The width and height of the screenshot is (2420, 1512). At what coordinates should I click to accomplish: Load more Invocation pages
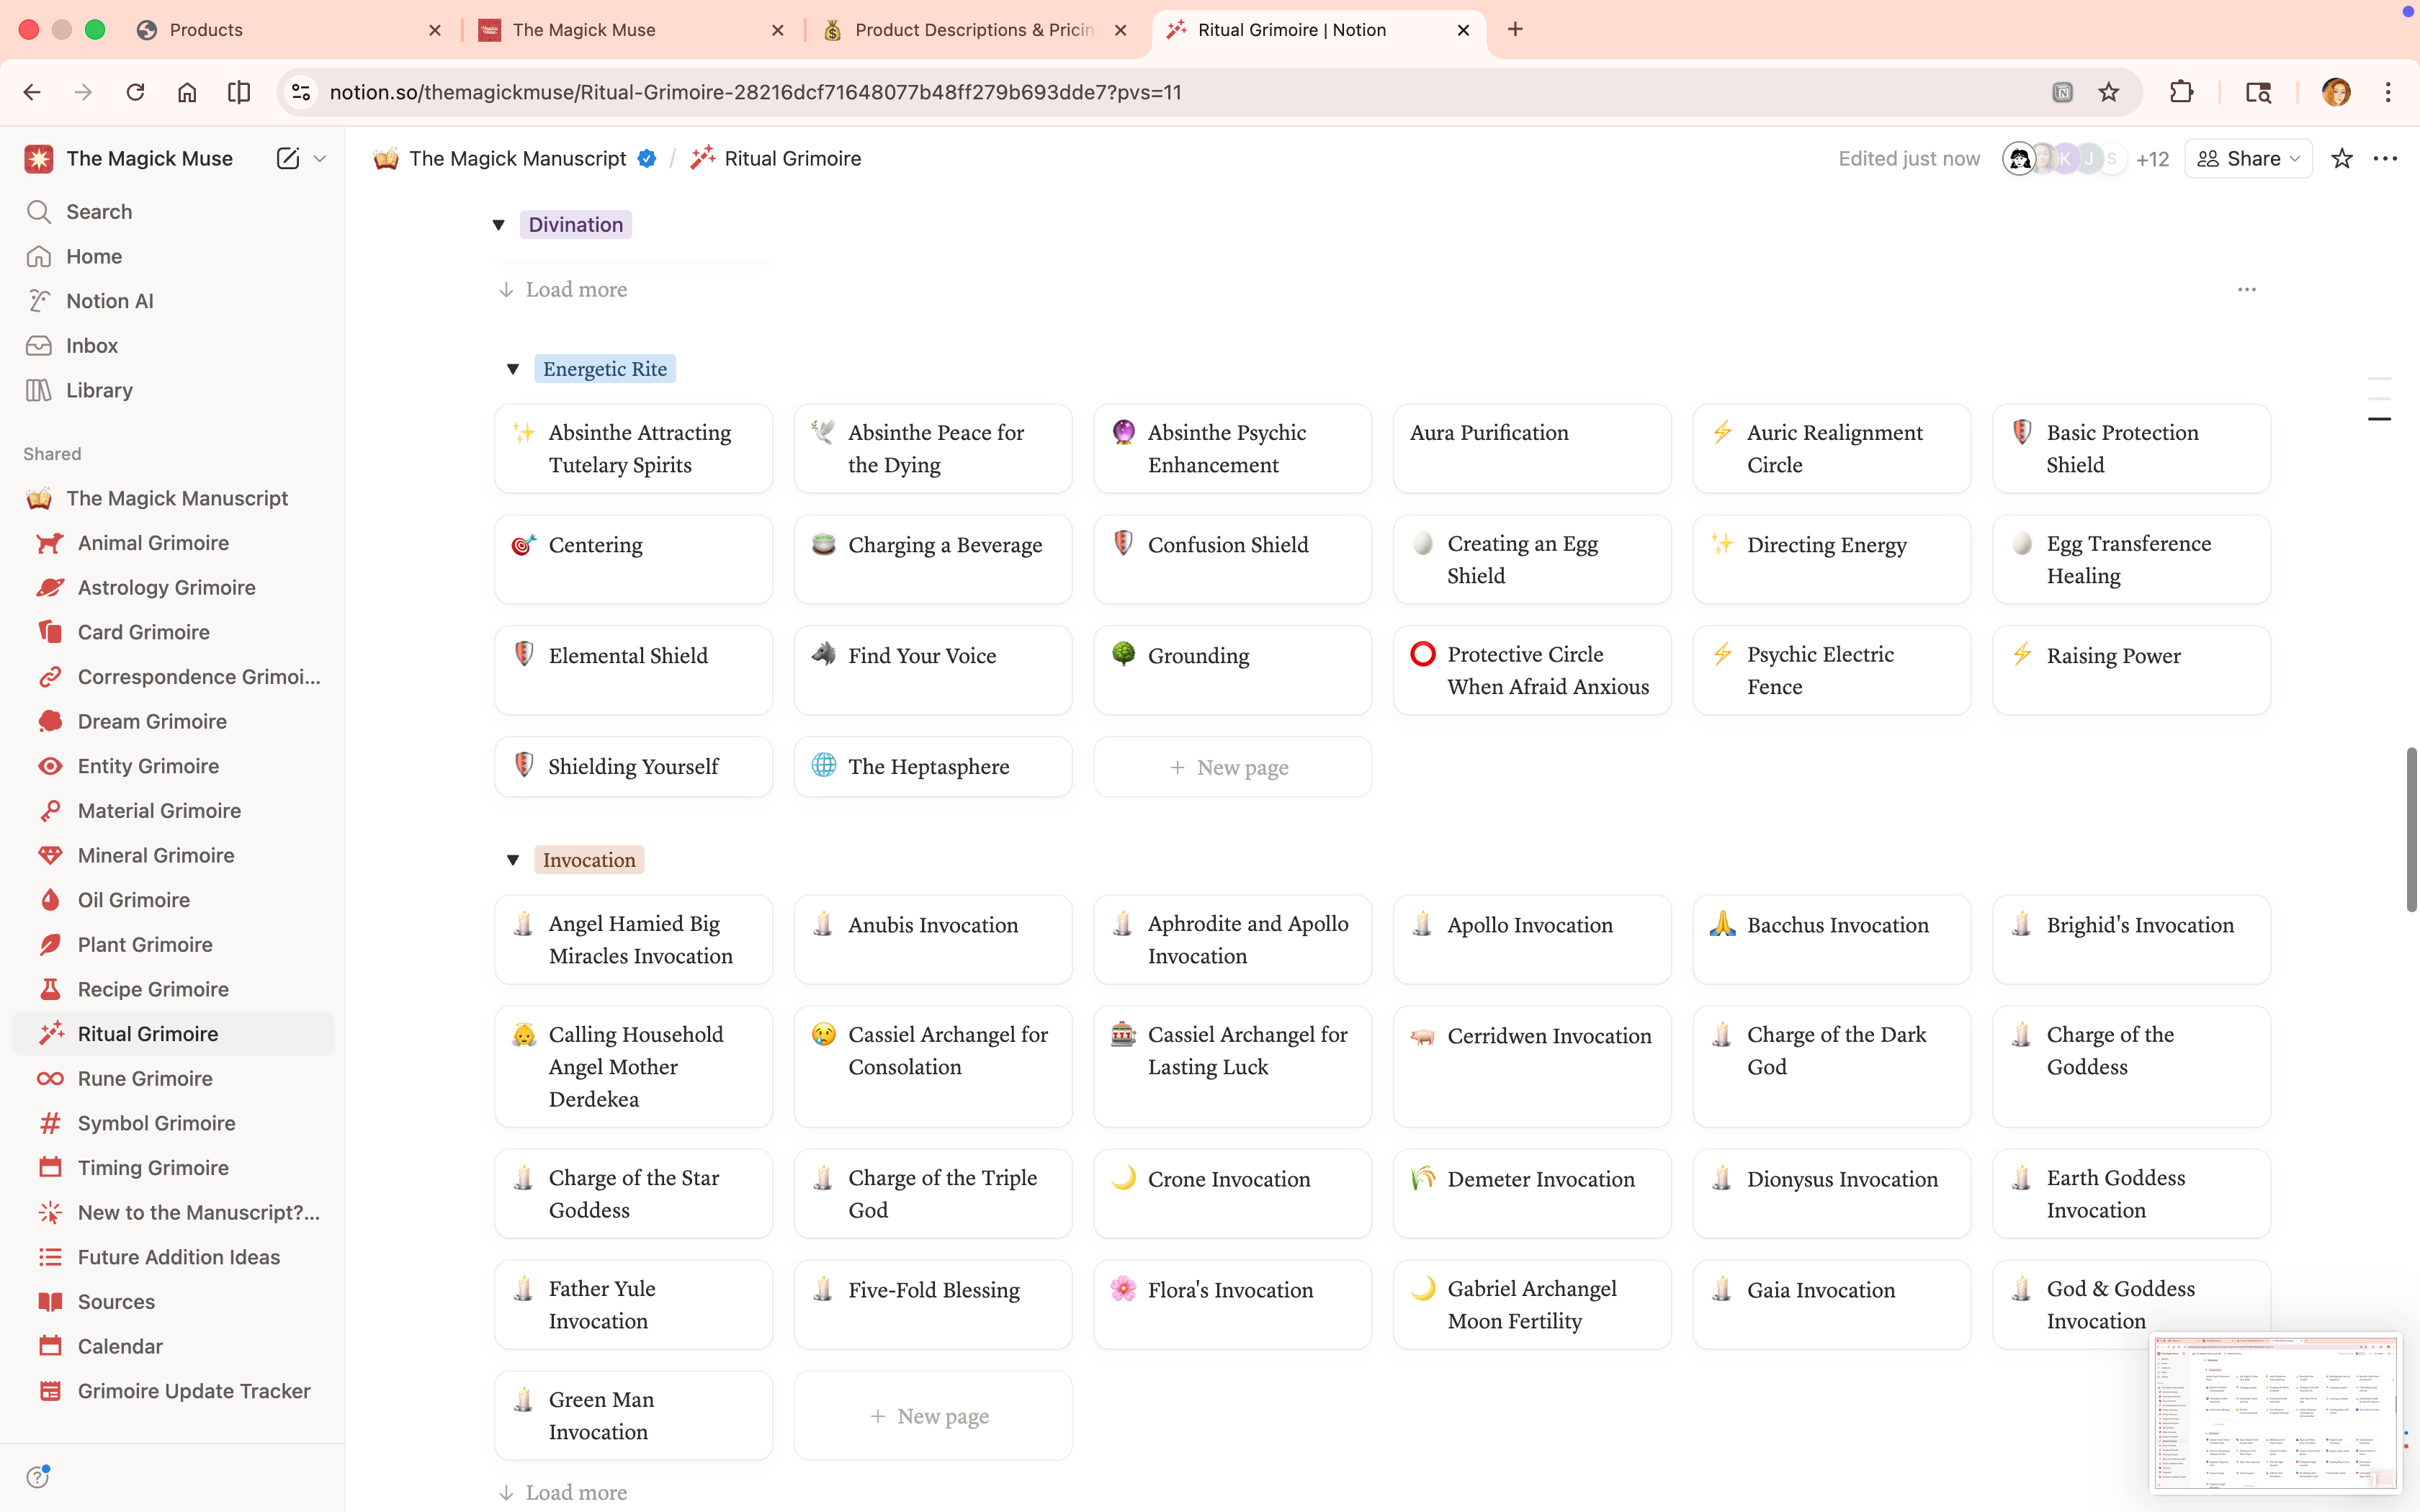click(563, 1492)
